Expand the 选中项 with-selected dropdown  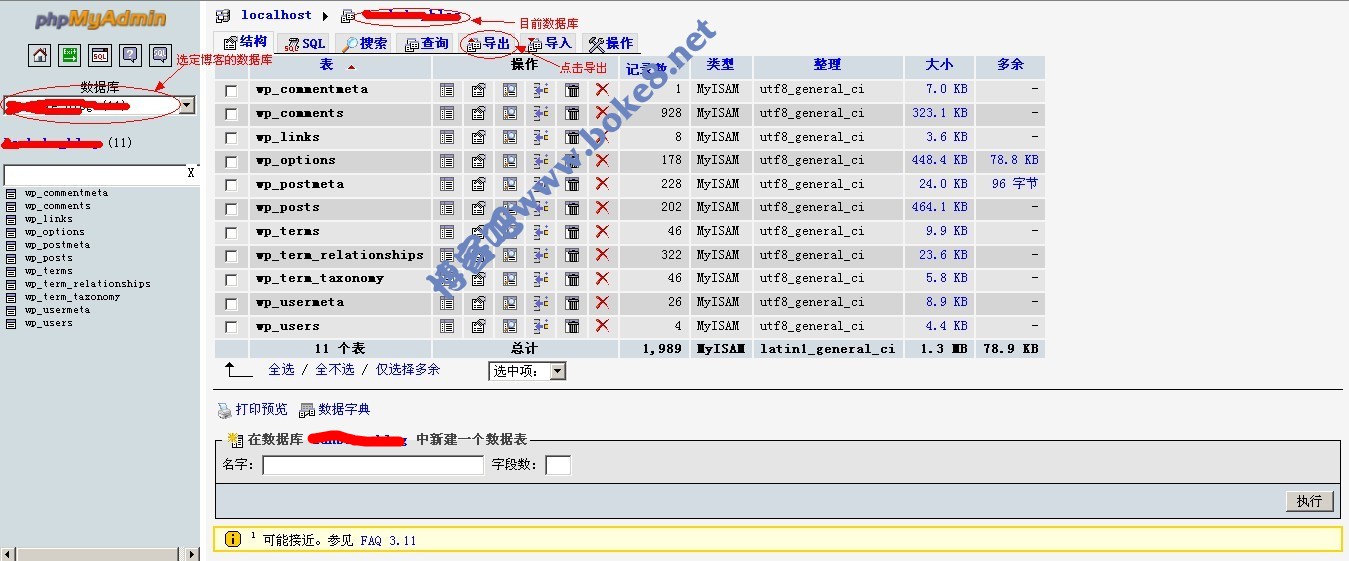click(527, 371)
